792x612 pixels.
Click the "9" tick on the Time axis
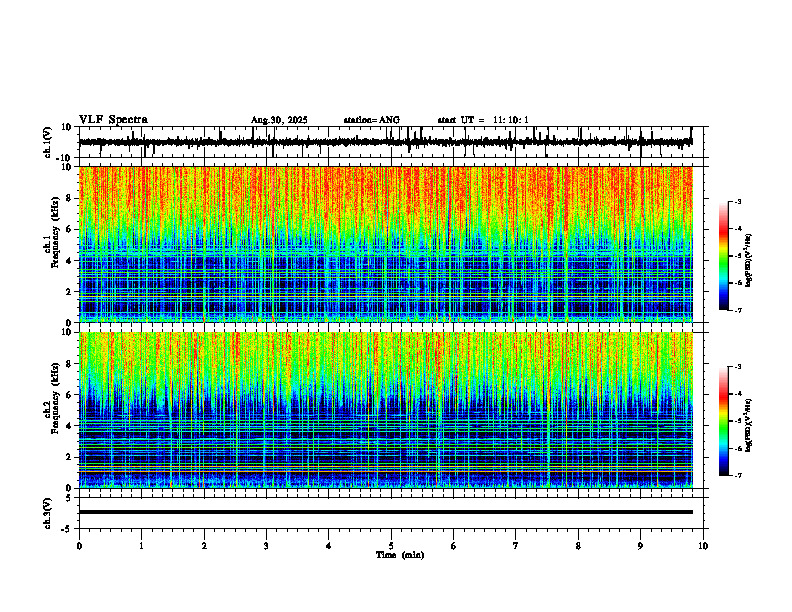click(x=640, y=546)
